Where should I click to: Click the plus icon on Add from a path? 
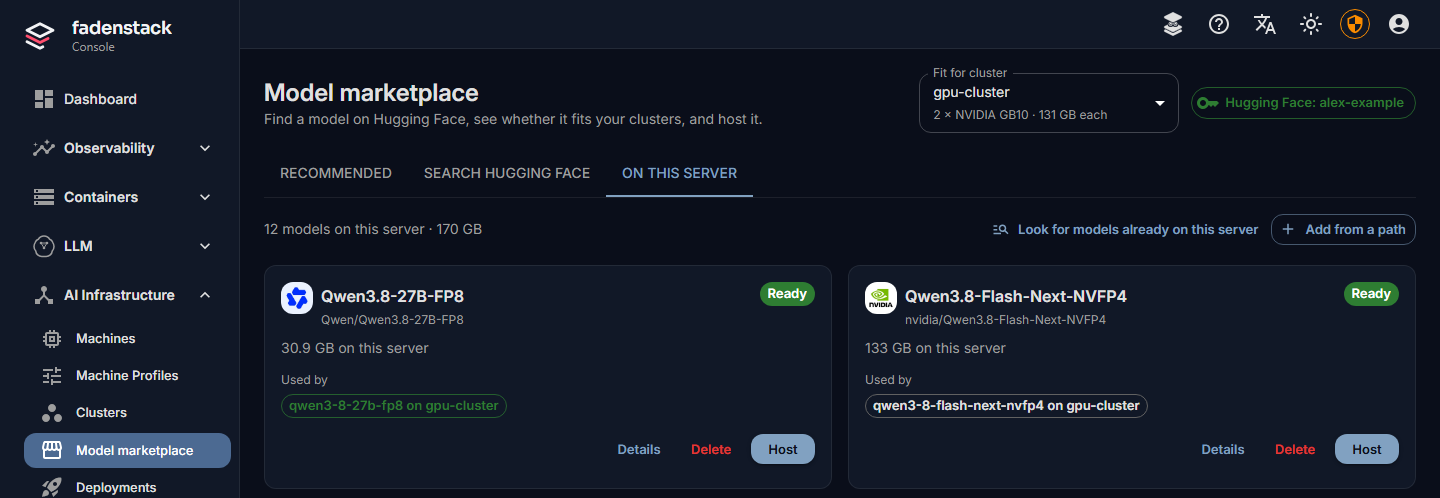tap(1288, 230)
